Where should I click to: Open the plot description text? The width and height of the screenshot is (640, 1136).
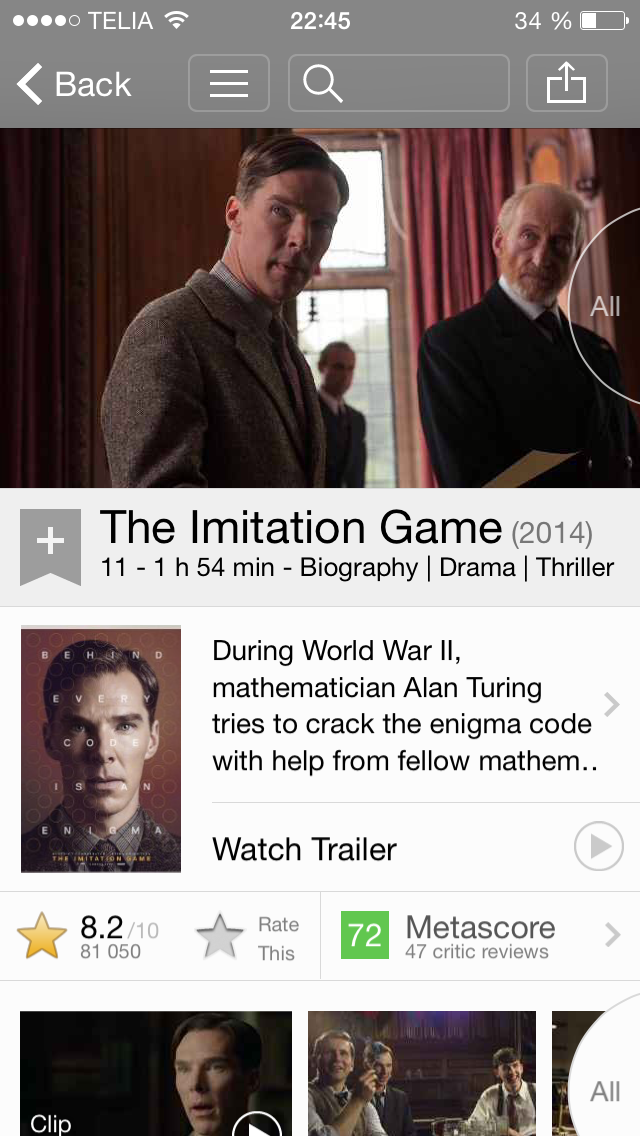coord(404,706)
